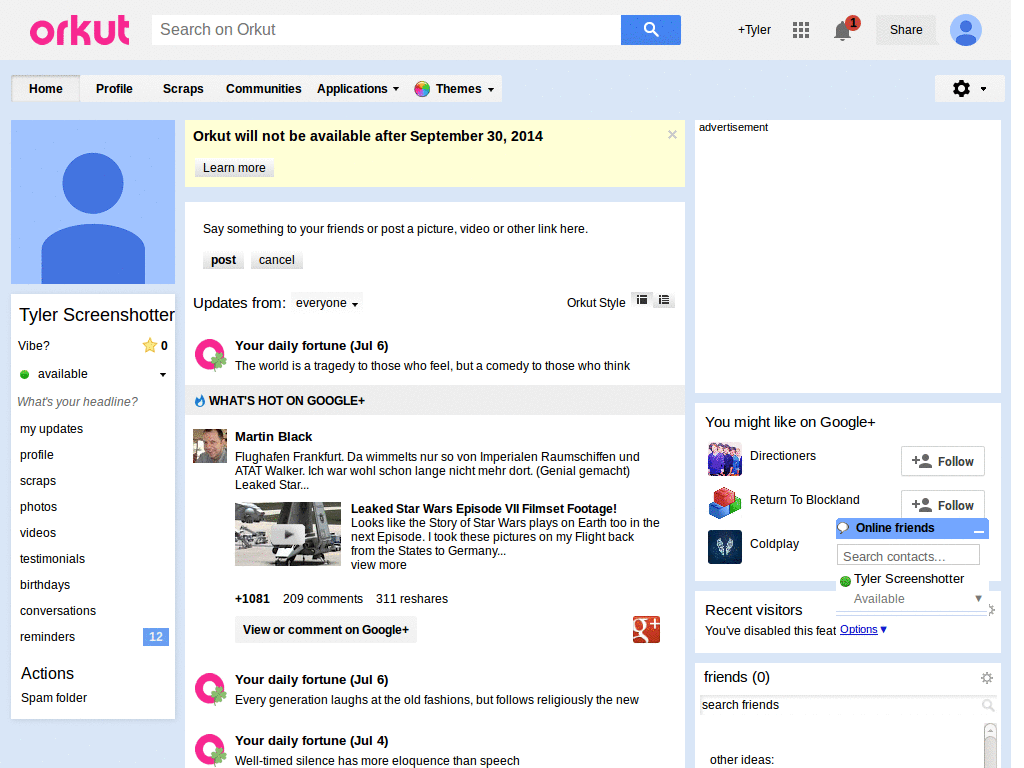Open birthdays in sidebar
1024x768 pixels.
pyautogui.click(x=45, y=585)
